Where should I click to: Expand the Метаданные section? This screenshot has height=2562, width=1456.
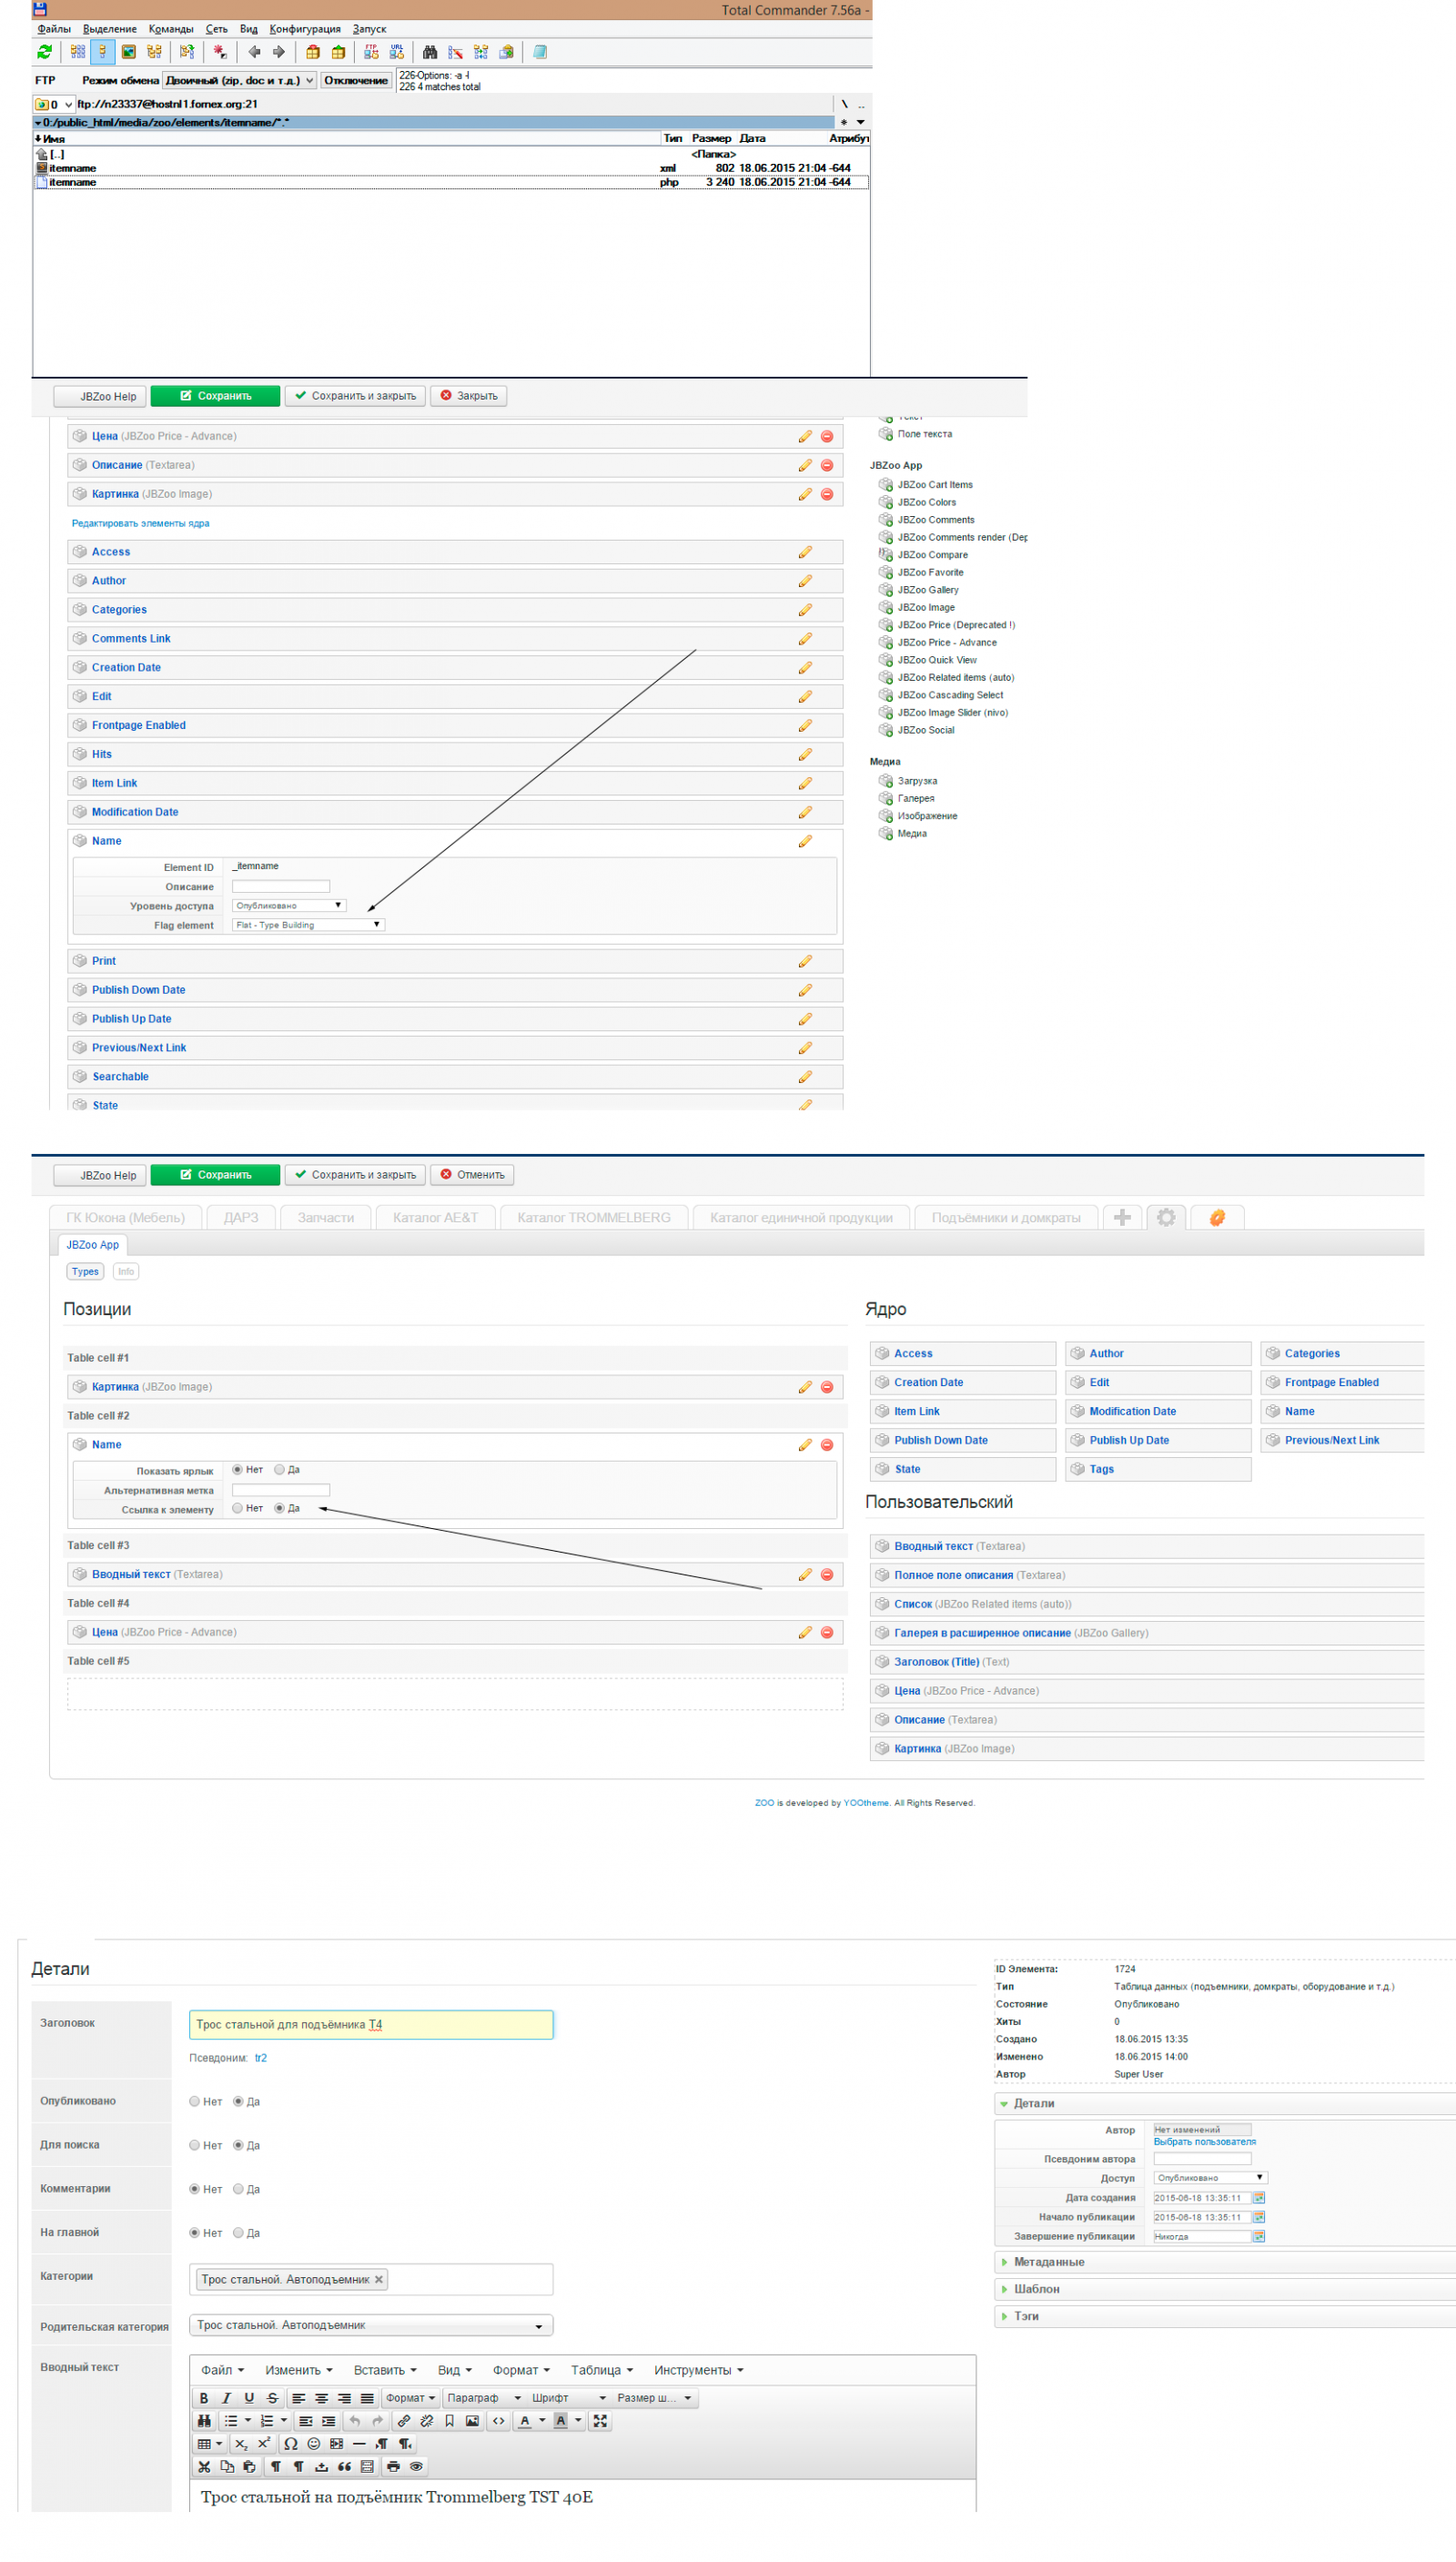click(1048, 2261)
